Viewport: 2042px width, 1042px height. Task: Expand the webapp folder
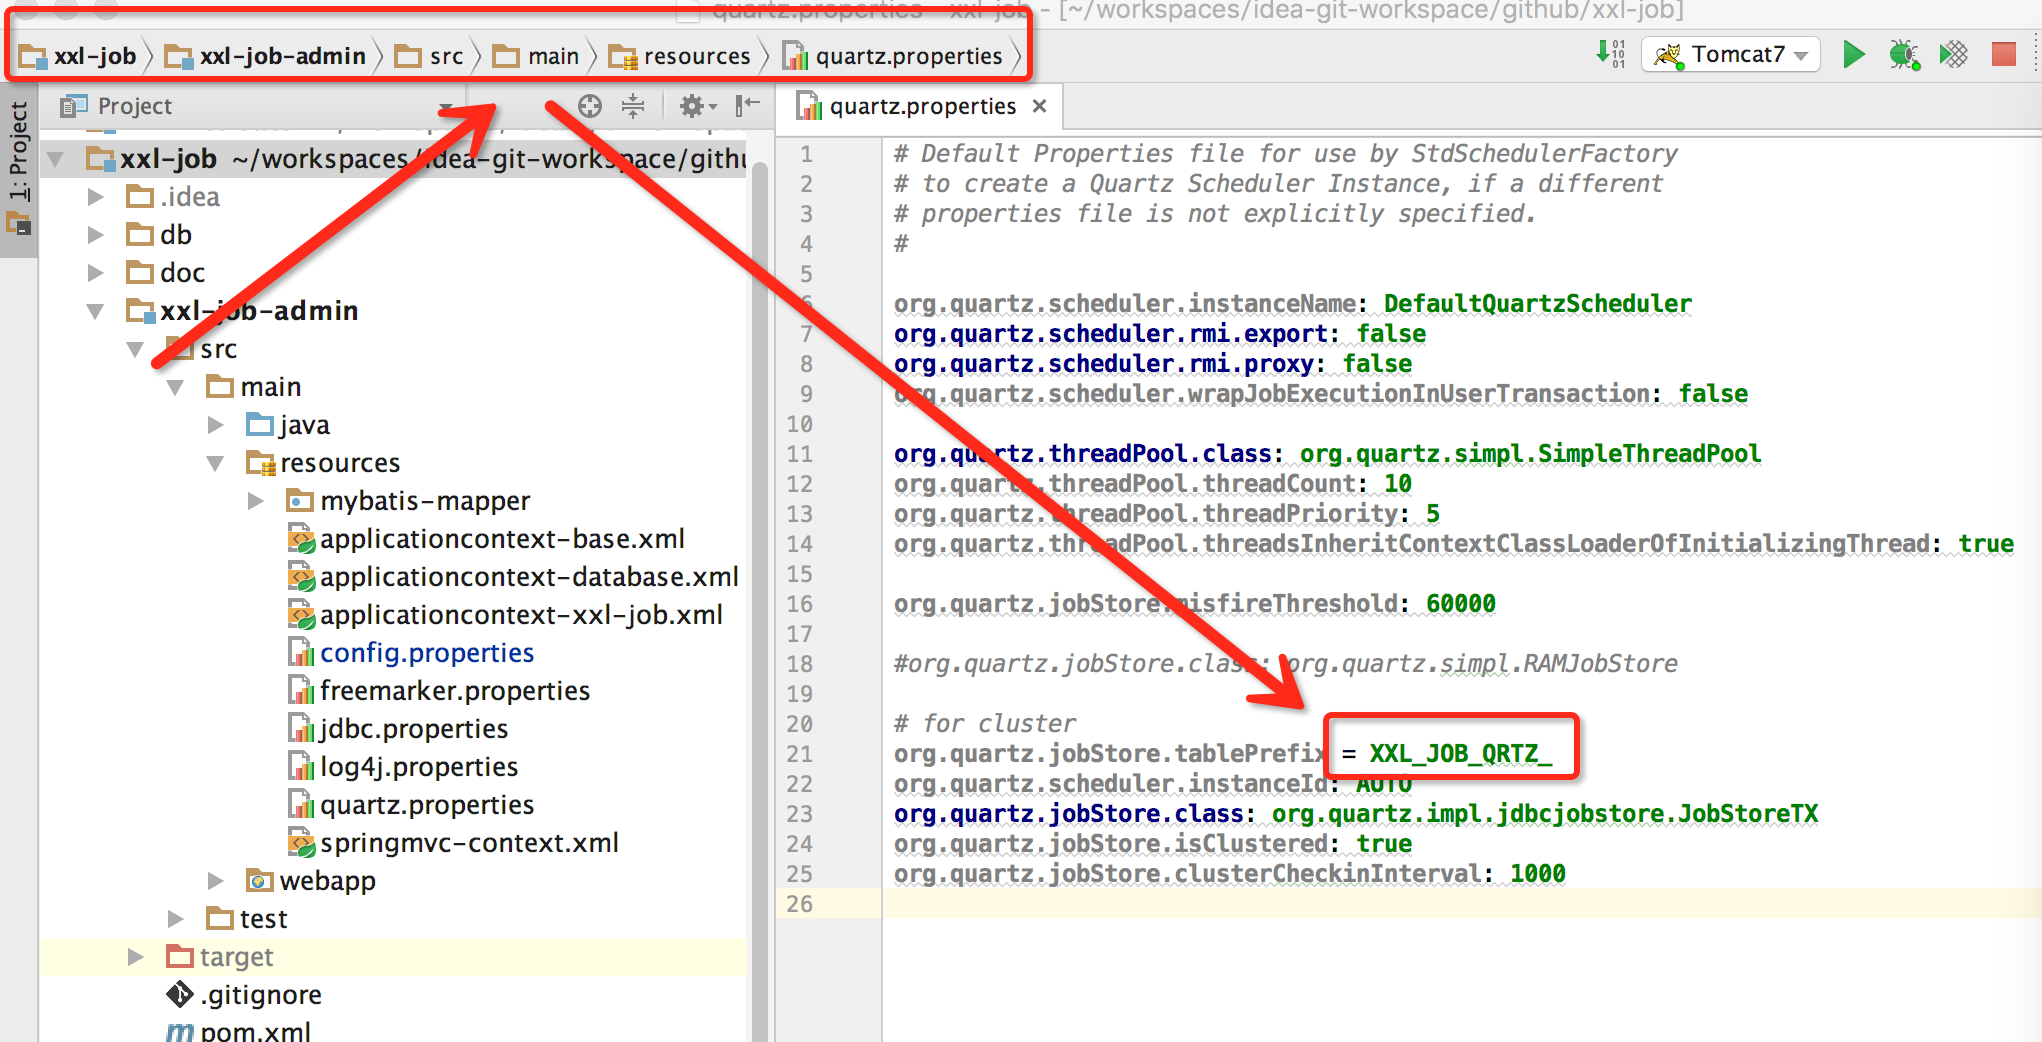[216, 881]
